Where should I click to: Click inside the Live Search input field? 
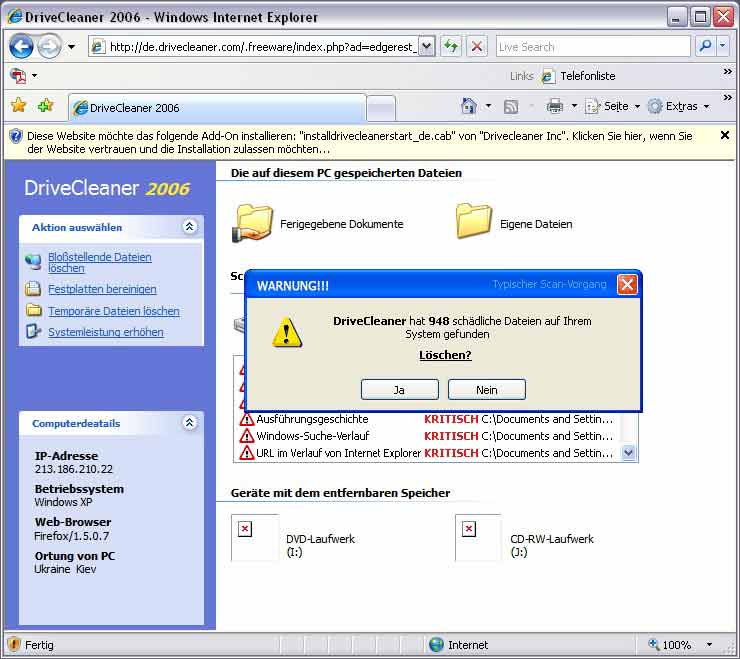(x=591, y=46)
